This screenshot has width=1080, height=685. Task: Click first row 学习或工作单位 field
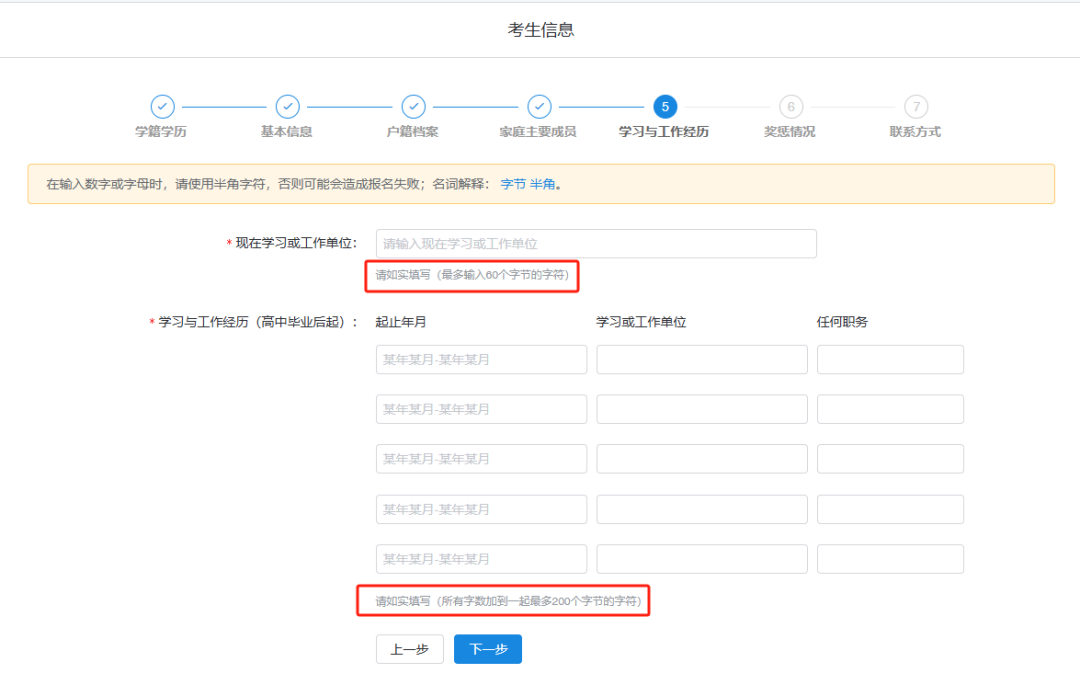point(702,360)
